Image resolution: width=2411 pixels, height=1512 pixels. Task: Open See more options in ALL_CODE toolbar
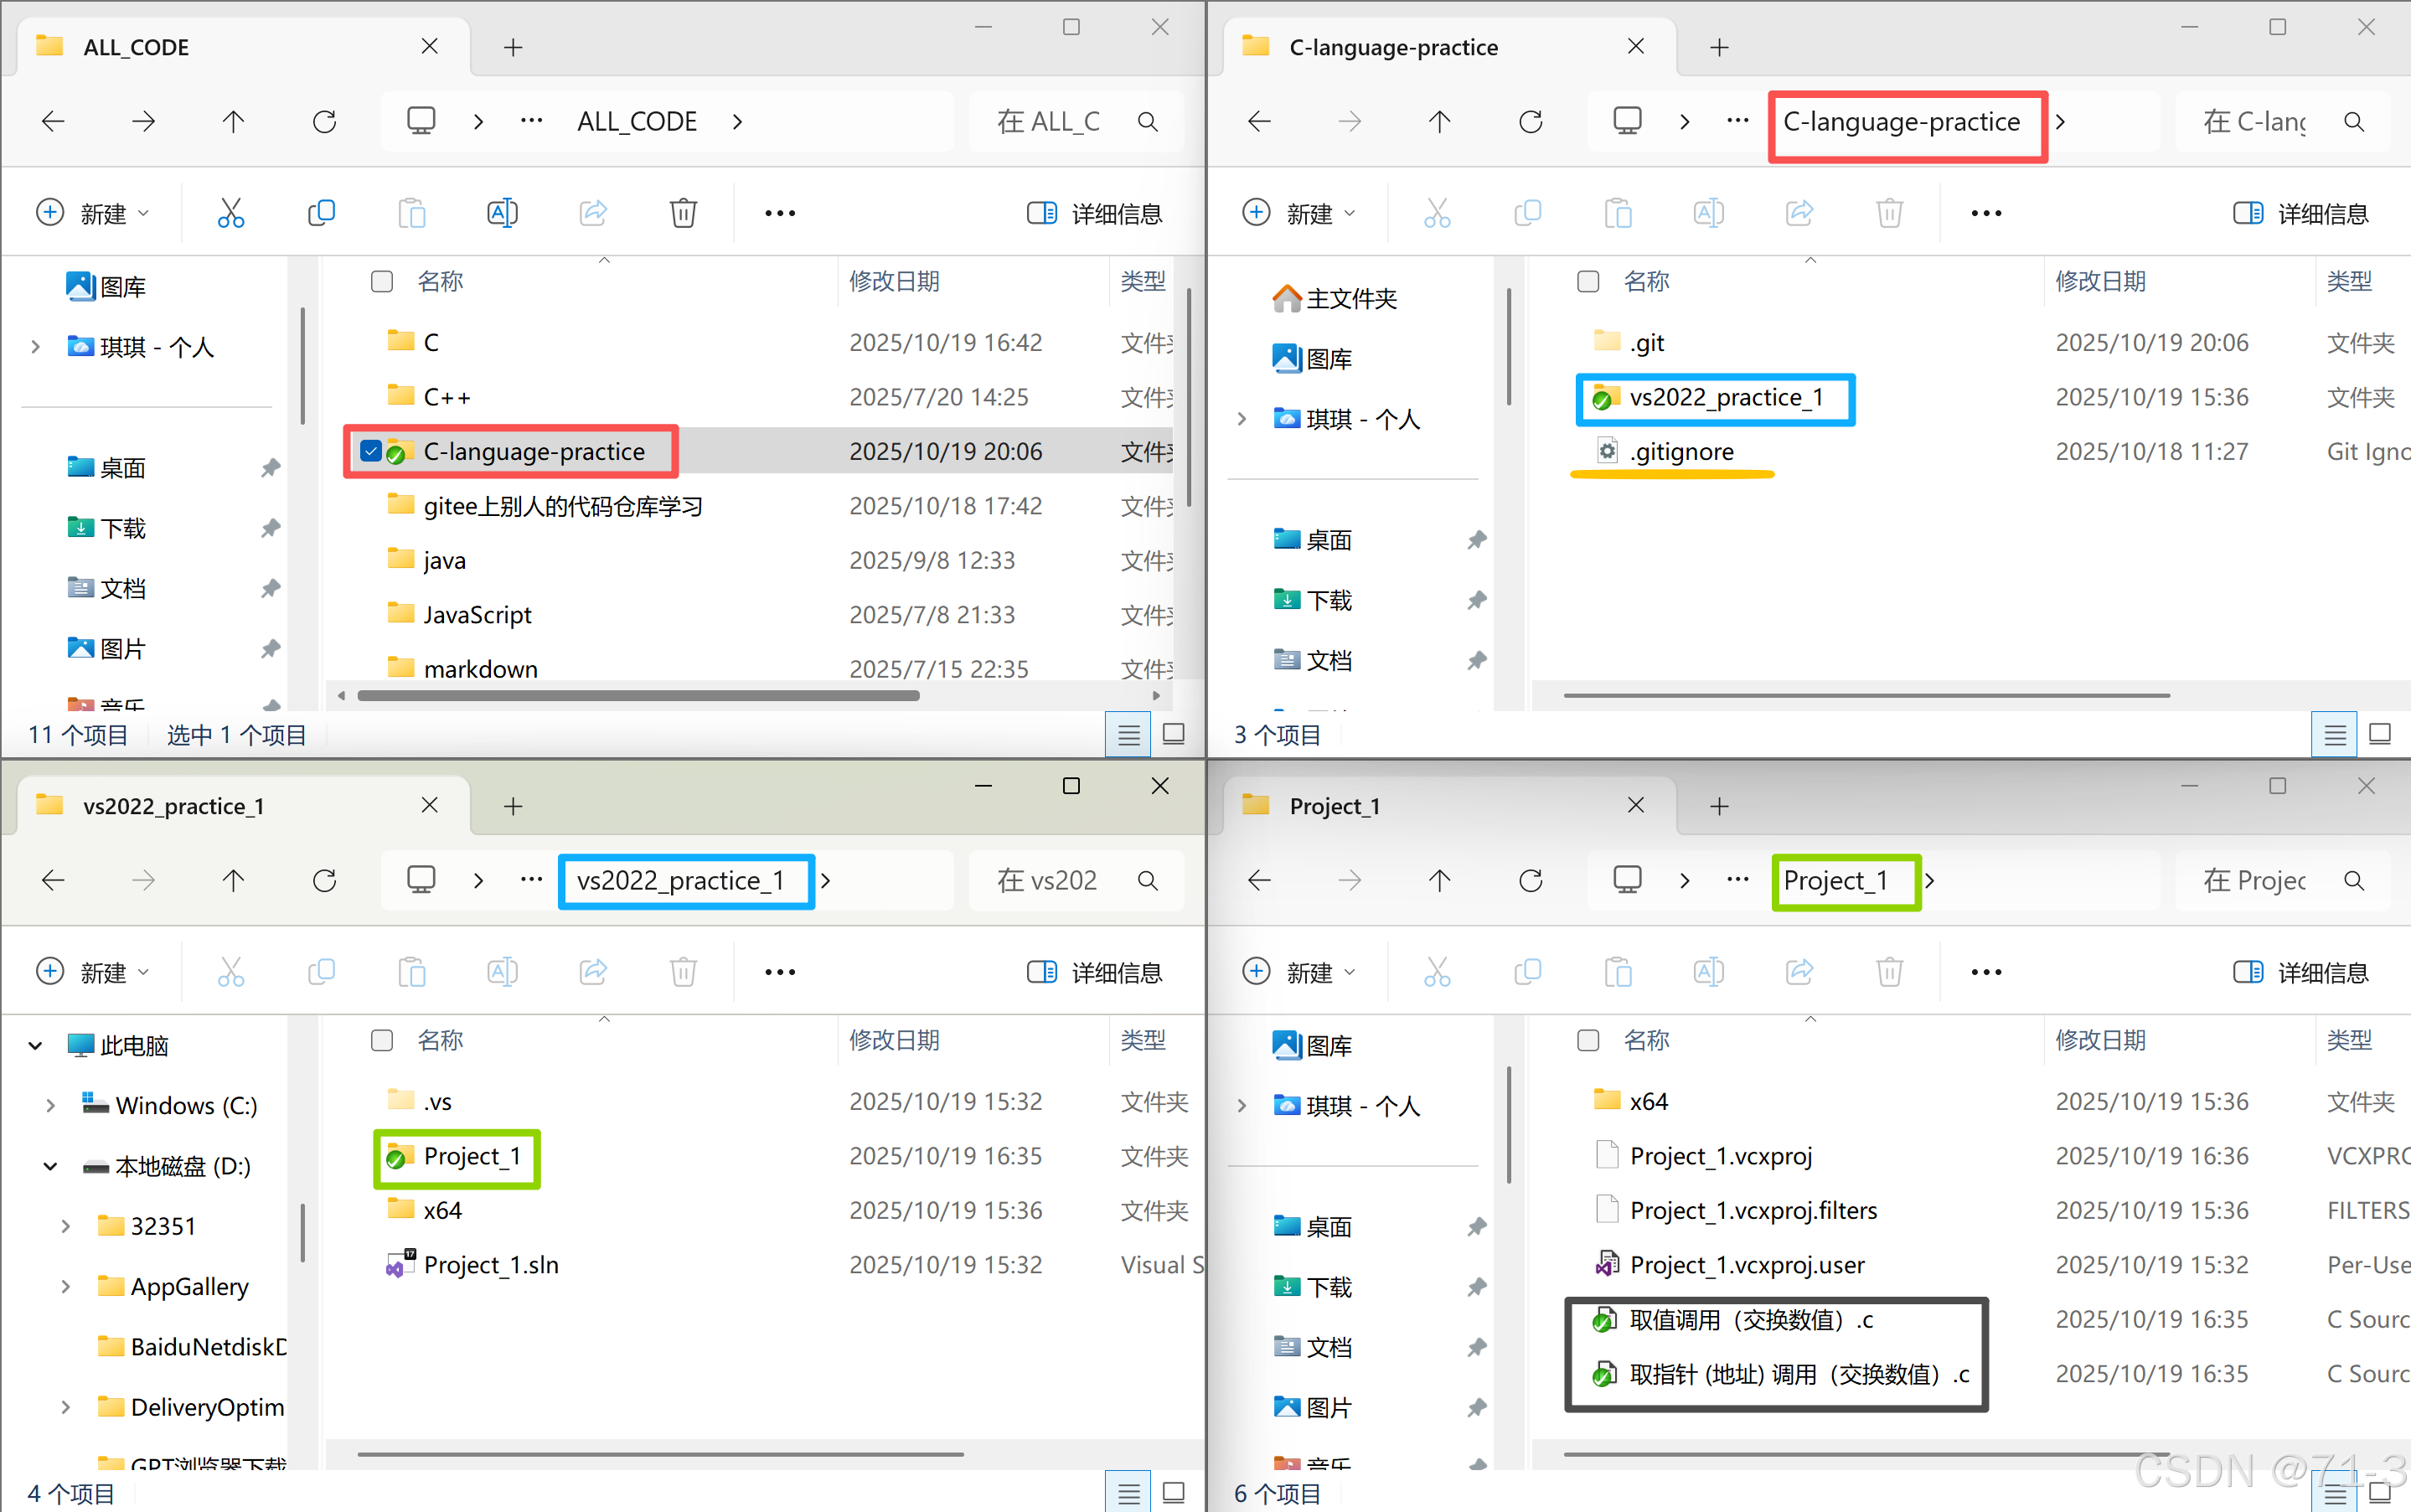point(780,213)
